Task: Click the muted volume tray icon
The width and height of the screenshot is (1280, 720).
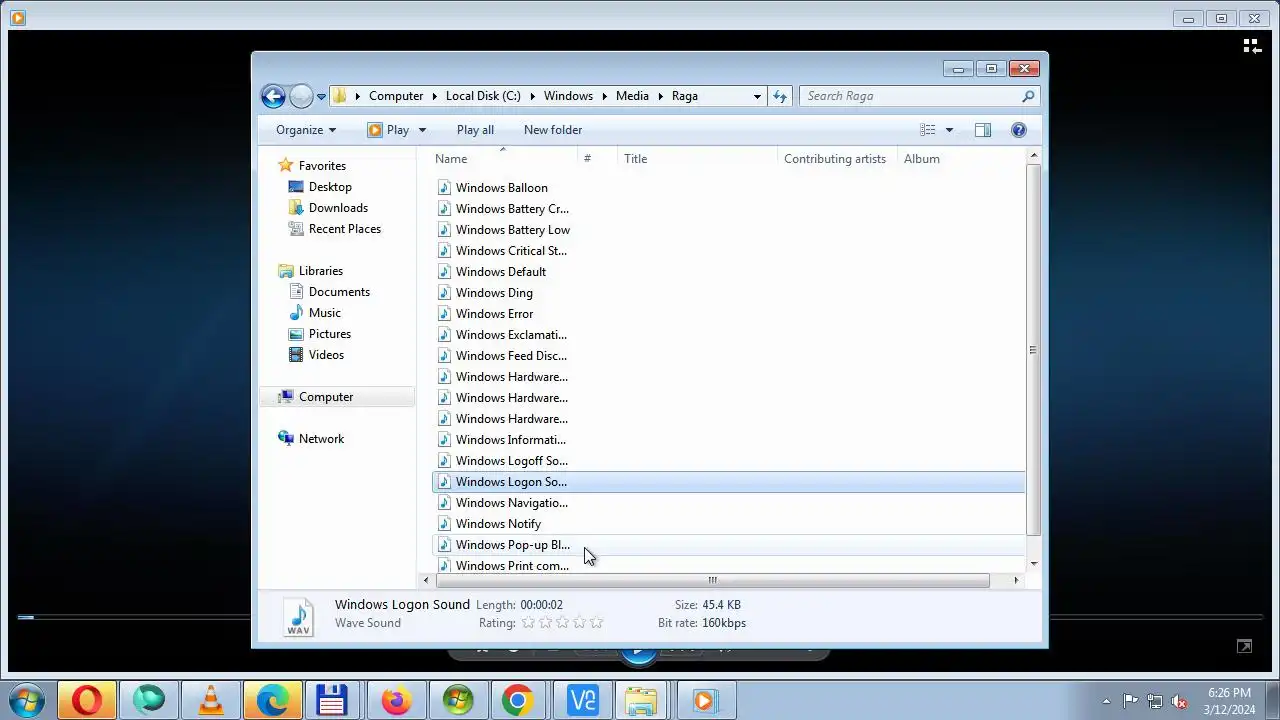Action: tap(1180, 701)
